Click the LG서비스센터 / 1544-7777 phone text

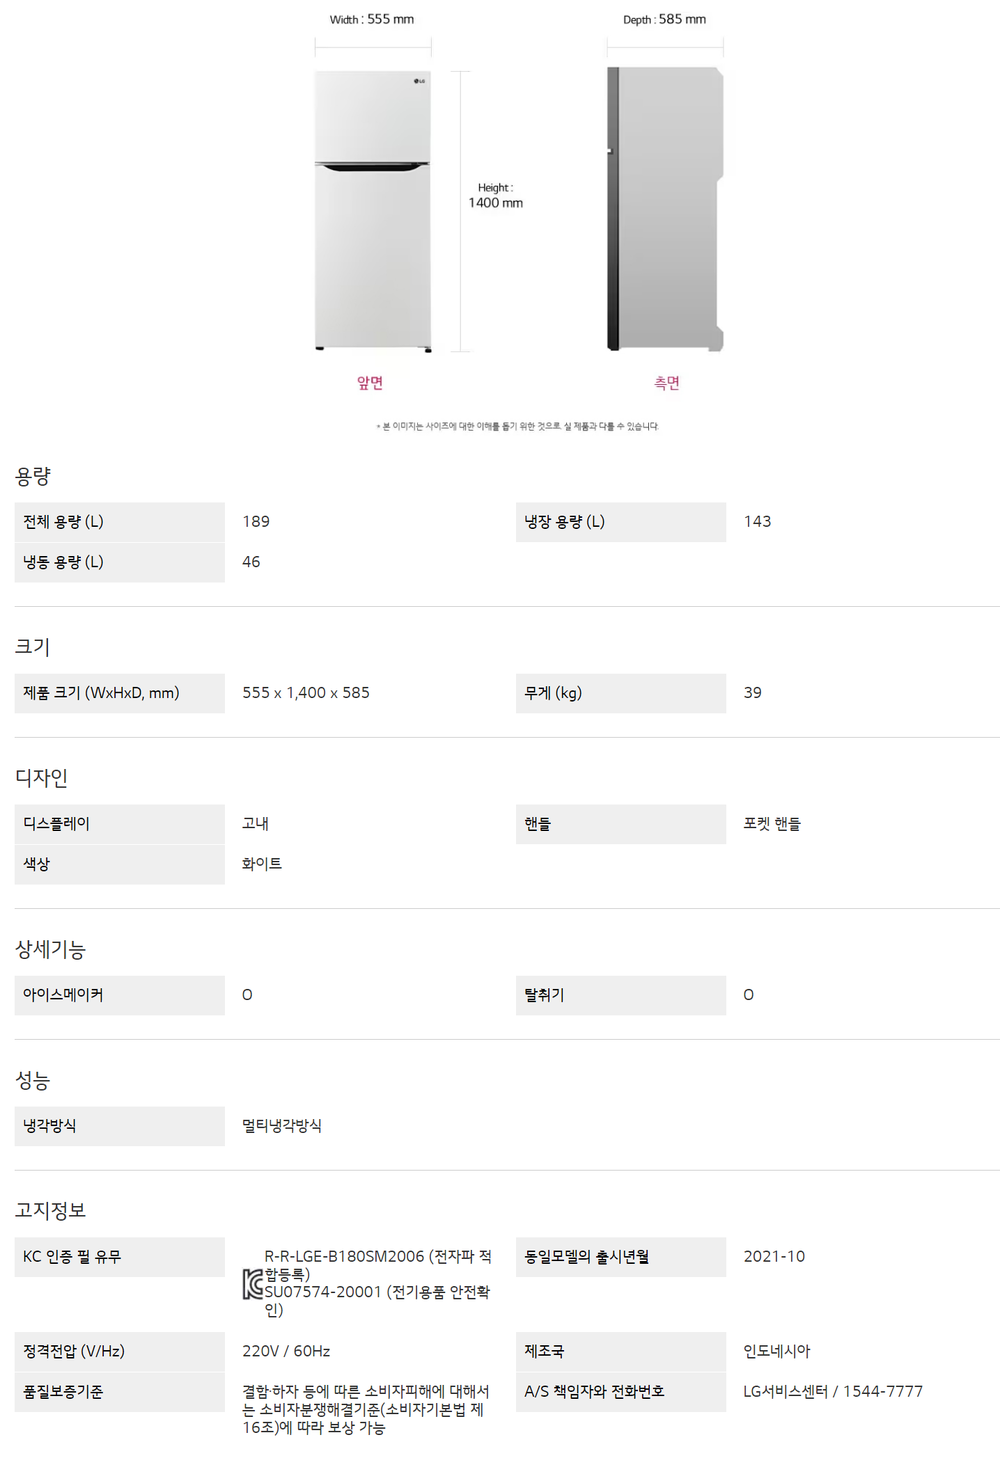point(833,1391)
